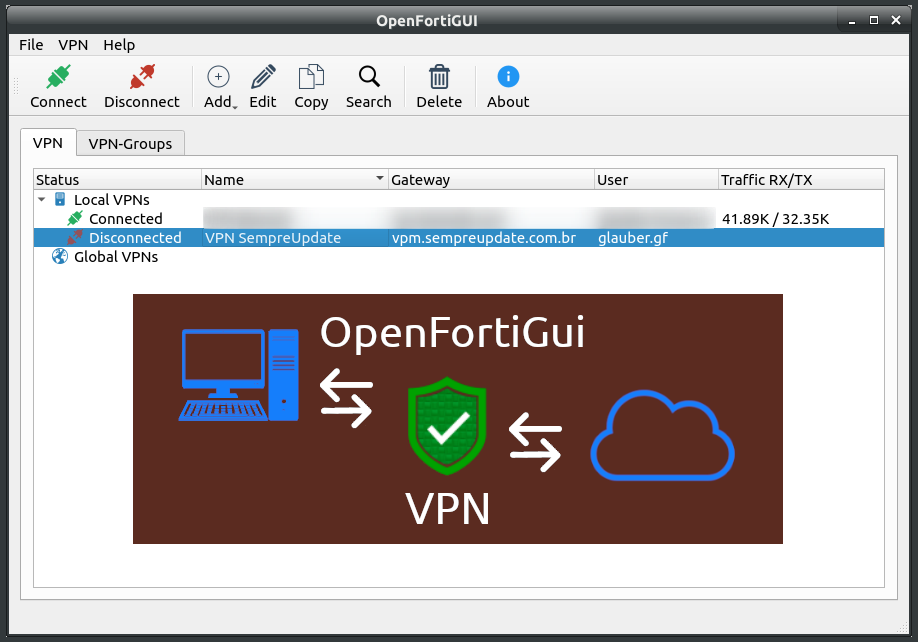The height and width of the screenshot is (642, 918).
Task: Click the Search magnifier icon
Action: [x=369, y=77]
